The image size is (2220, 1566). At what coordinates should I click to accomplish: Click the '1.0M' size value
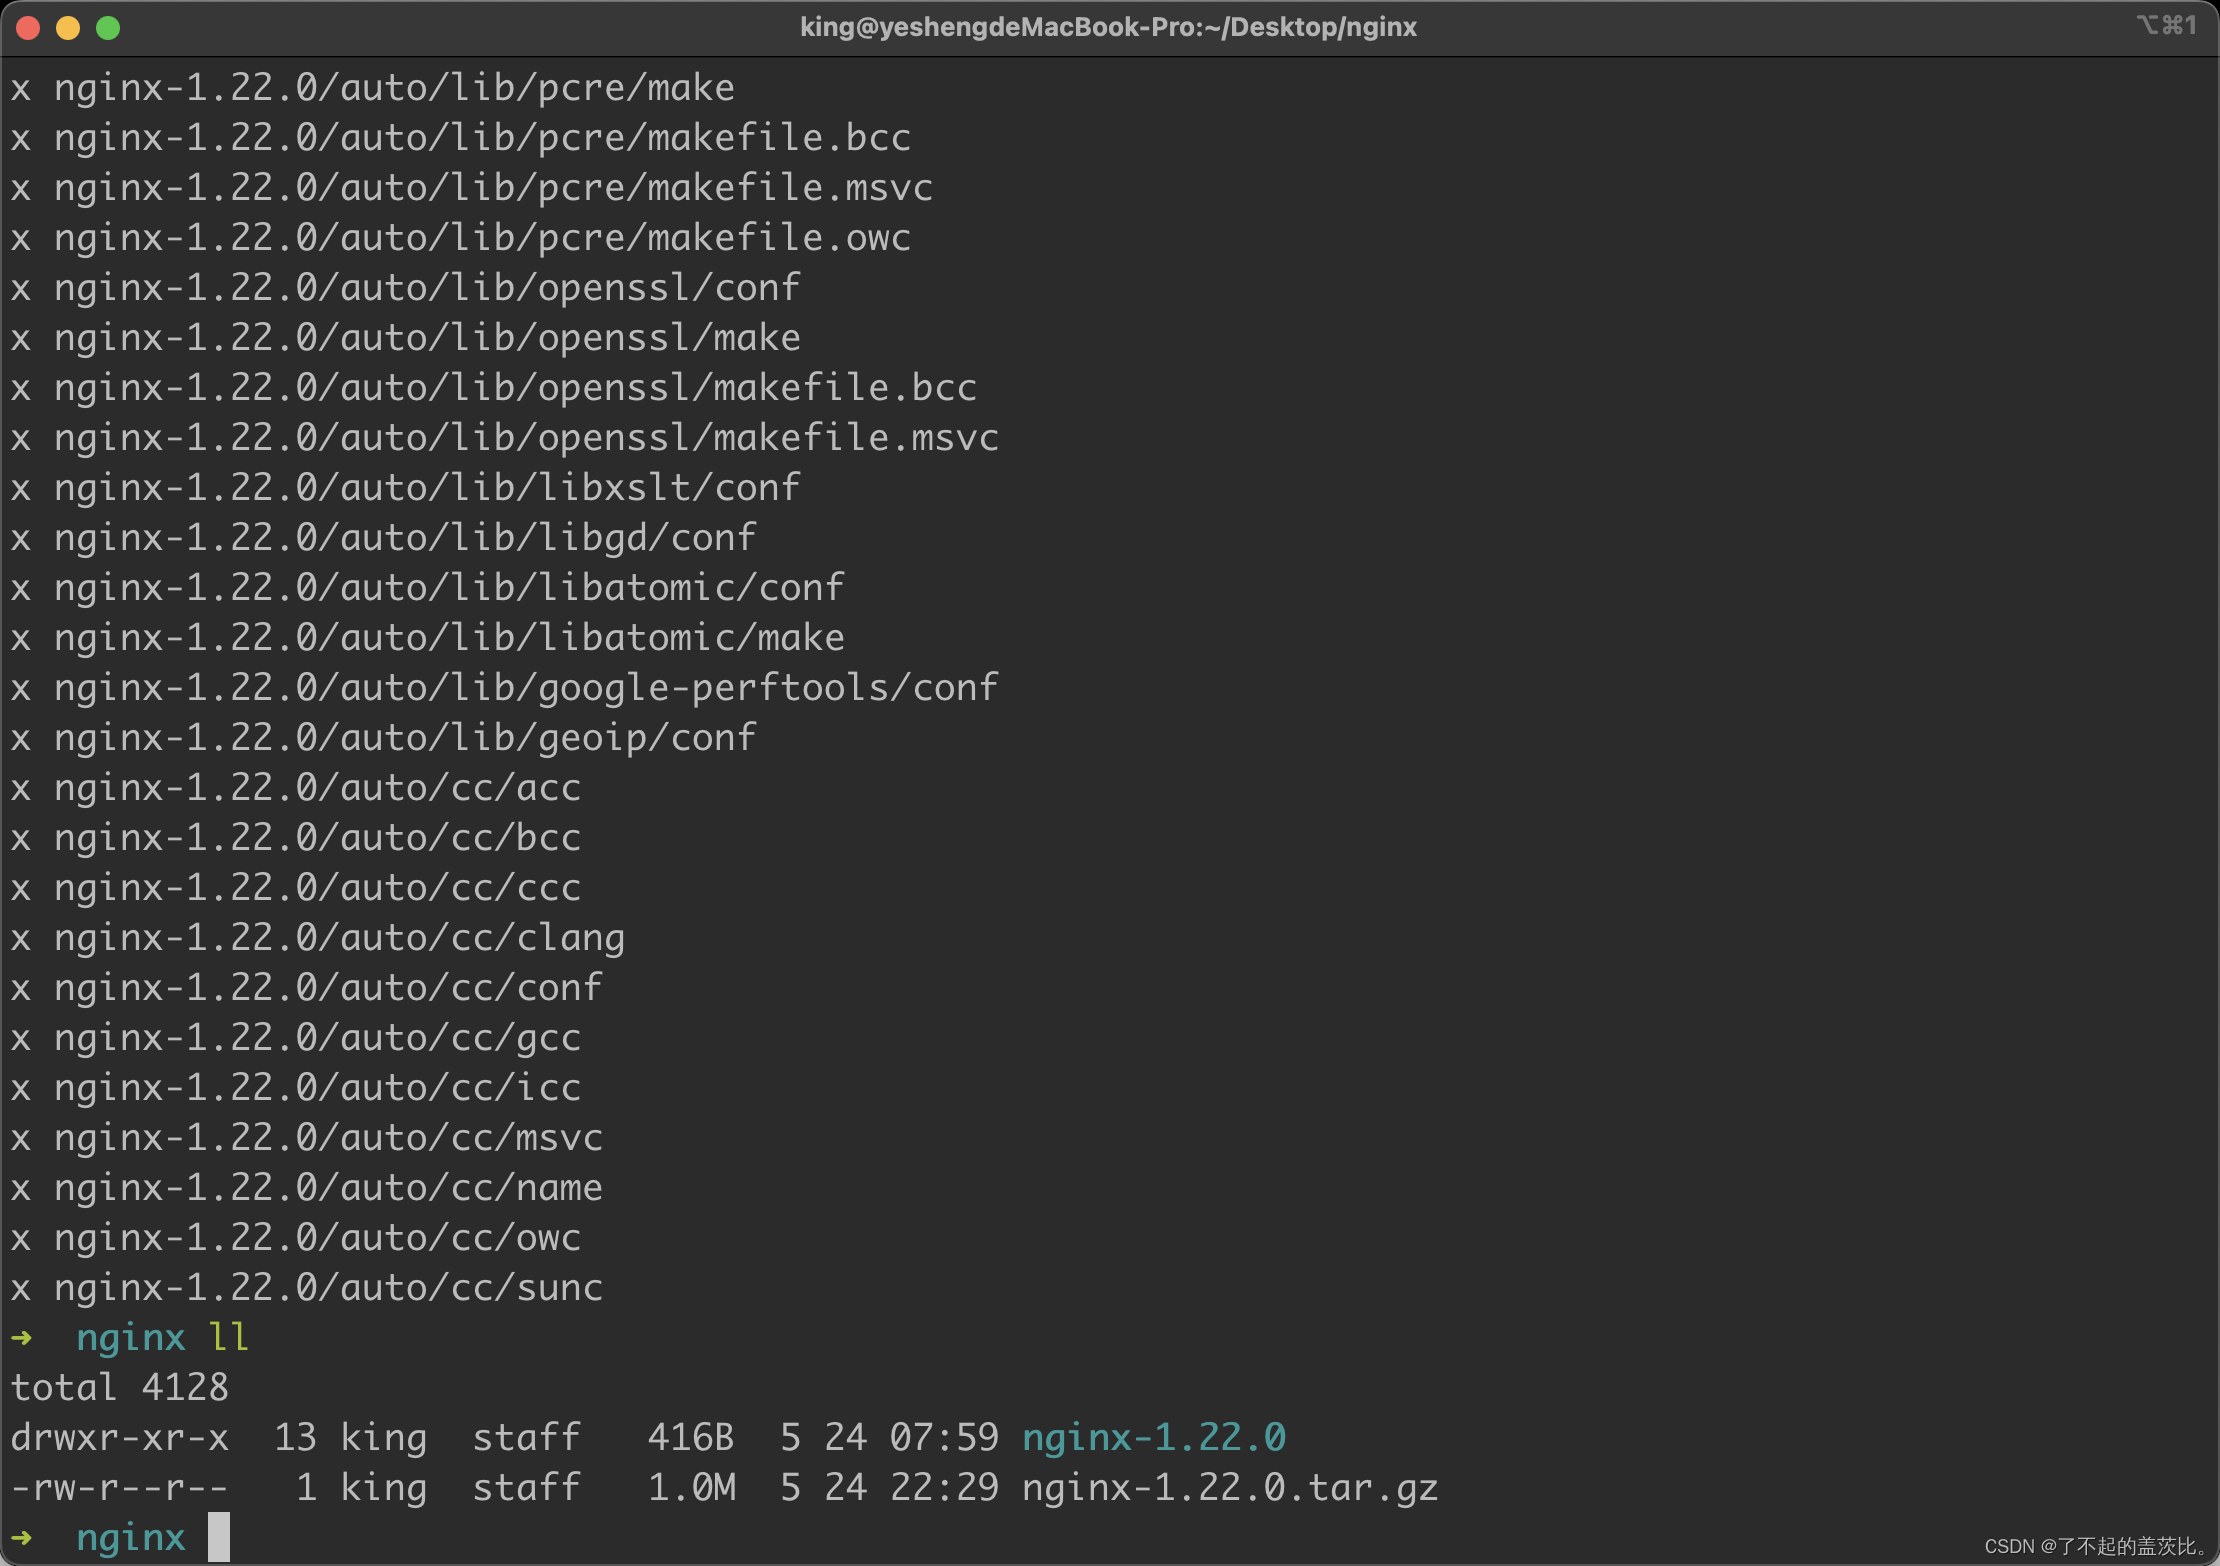pos(691,1488)
